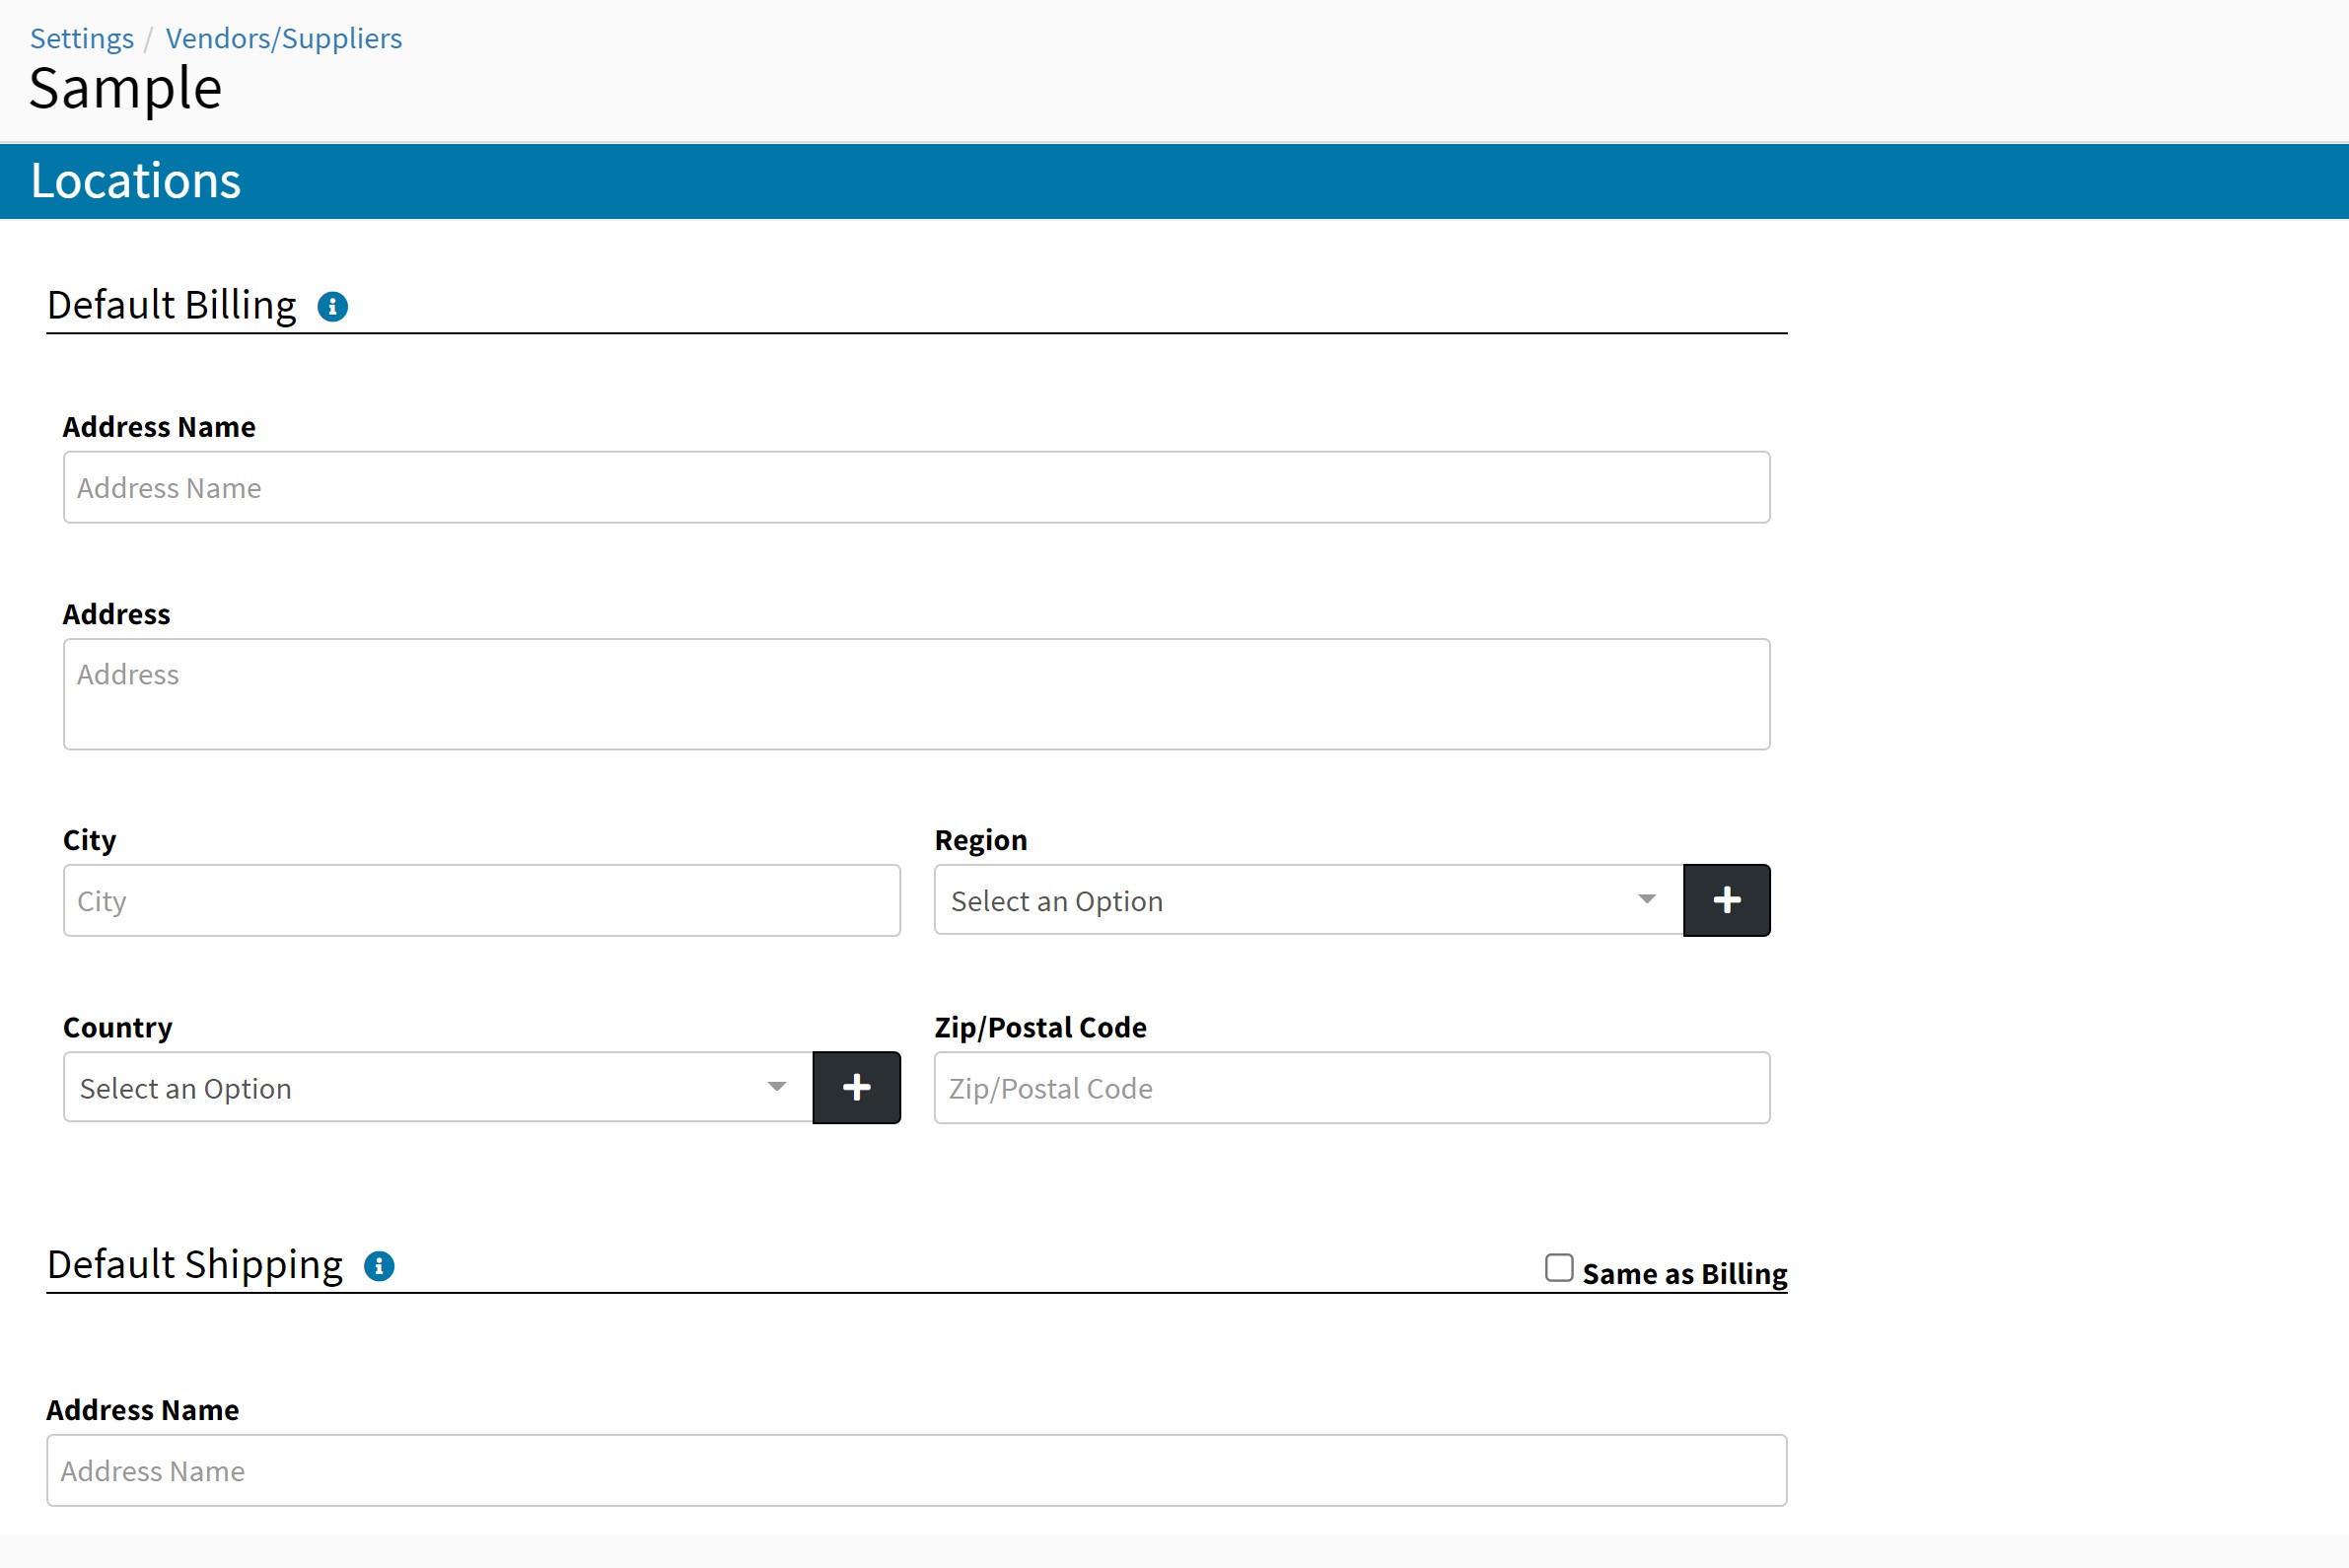Viewport: 2349px width, 1568px height.
Task: Go to Settings breadcrumb link
Action: (81, 38)
